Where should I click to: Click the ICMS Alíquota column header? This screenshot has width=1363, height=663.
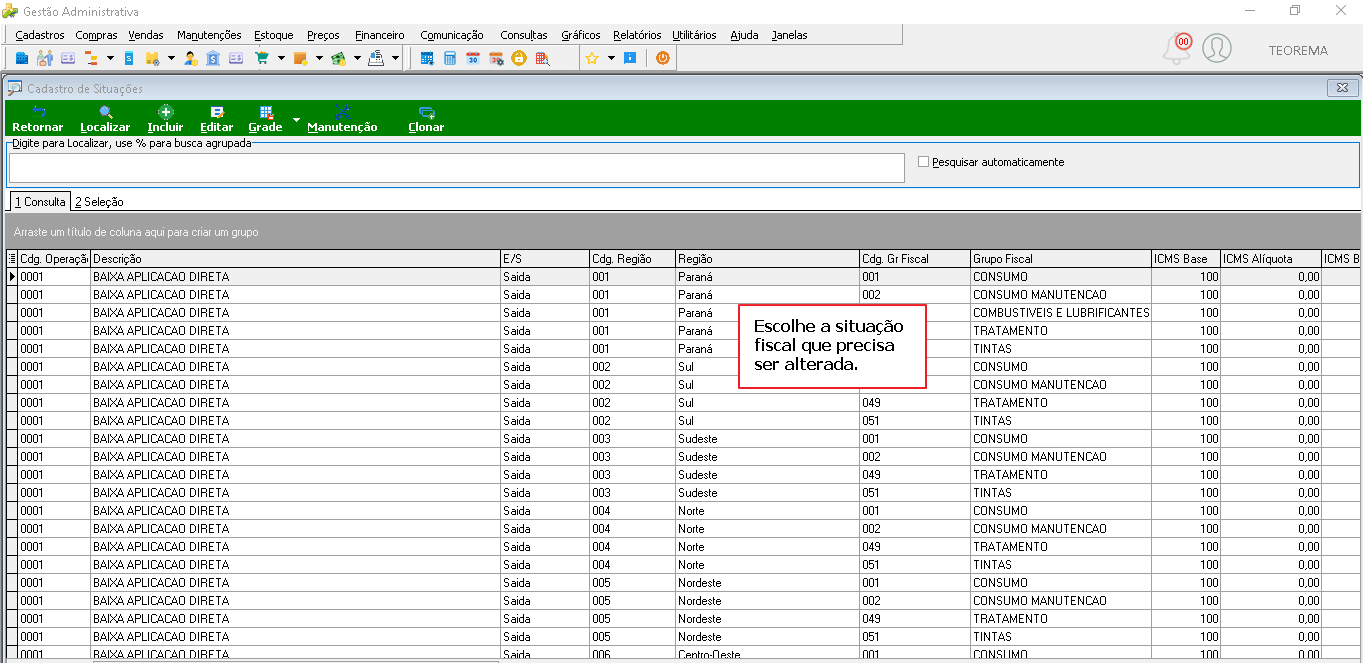pyautogui.click(x=1271, y=259)
